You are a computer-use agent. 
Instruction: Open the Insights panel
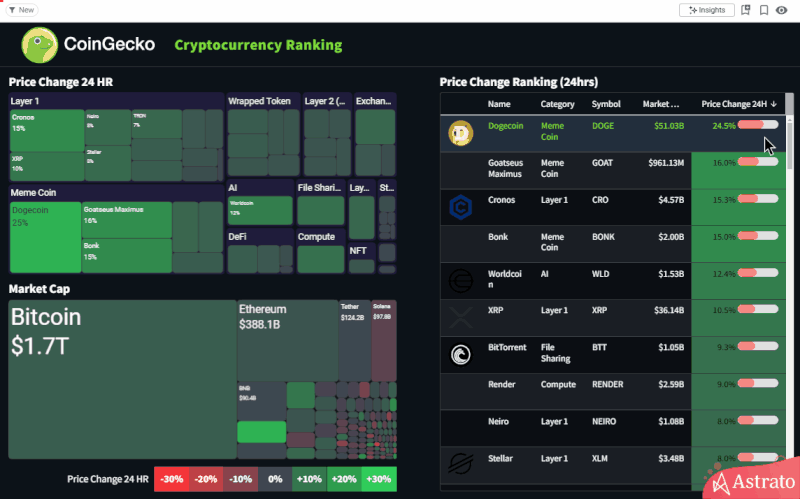point(706,10)
